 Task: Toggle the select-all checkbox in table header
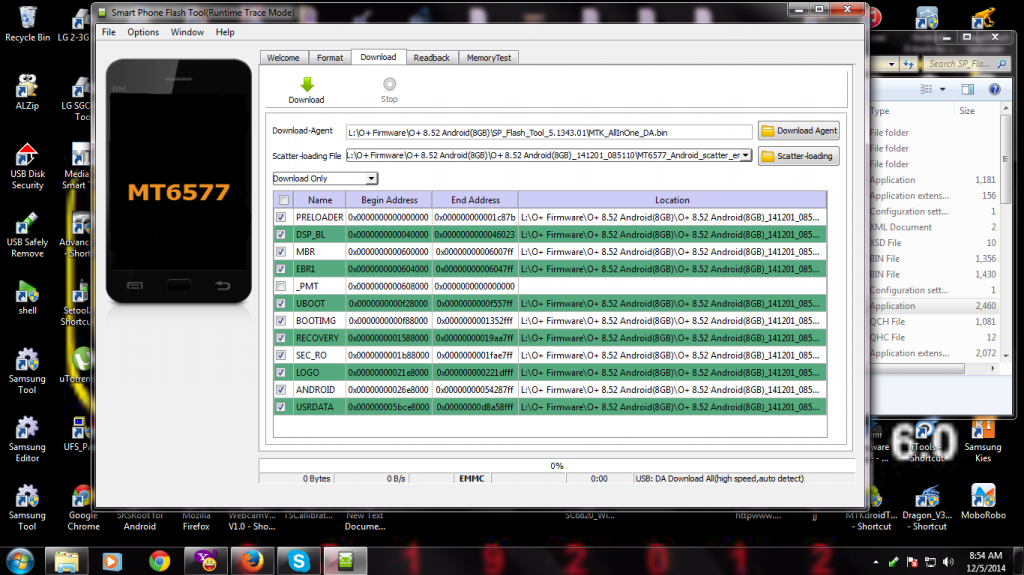click(x=281, y=200)
